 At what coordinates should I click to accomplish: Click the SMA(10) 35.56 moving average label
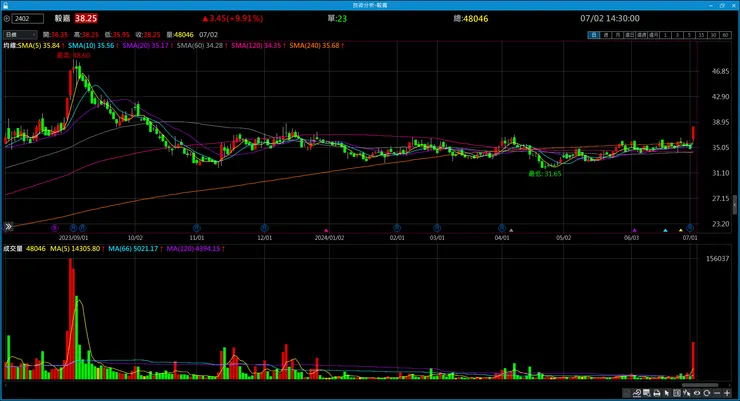(93, 45)
